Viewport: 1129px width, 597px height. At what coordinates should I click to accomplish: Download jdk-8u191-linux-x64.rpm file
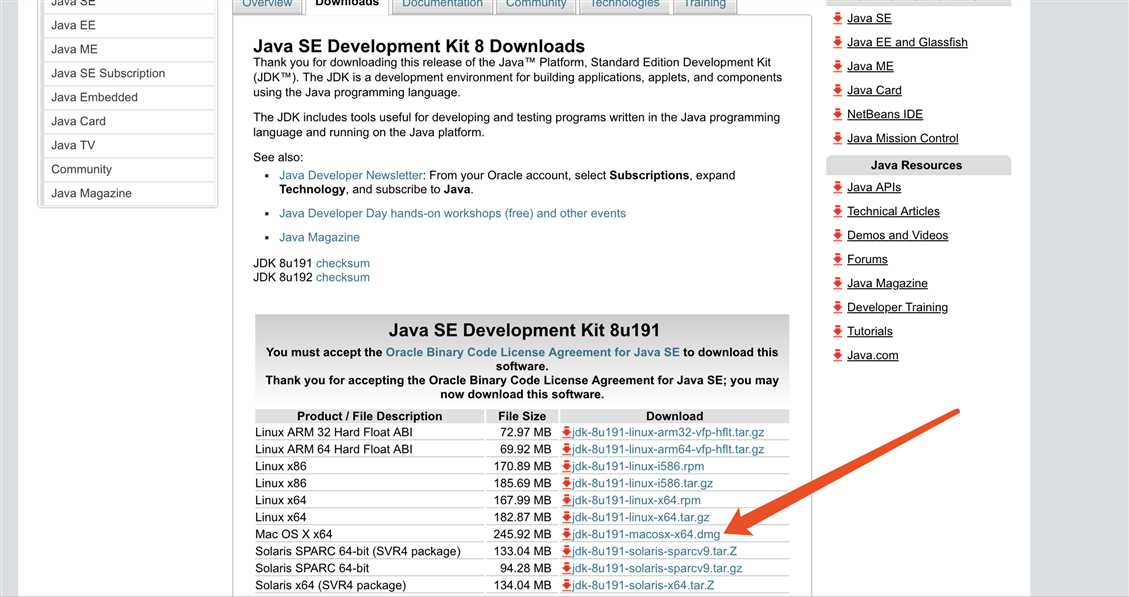(x=636, y=500)
